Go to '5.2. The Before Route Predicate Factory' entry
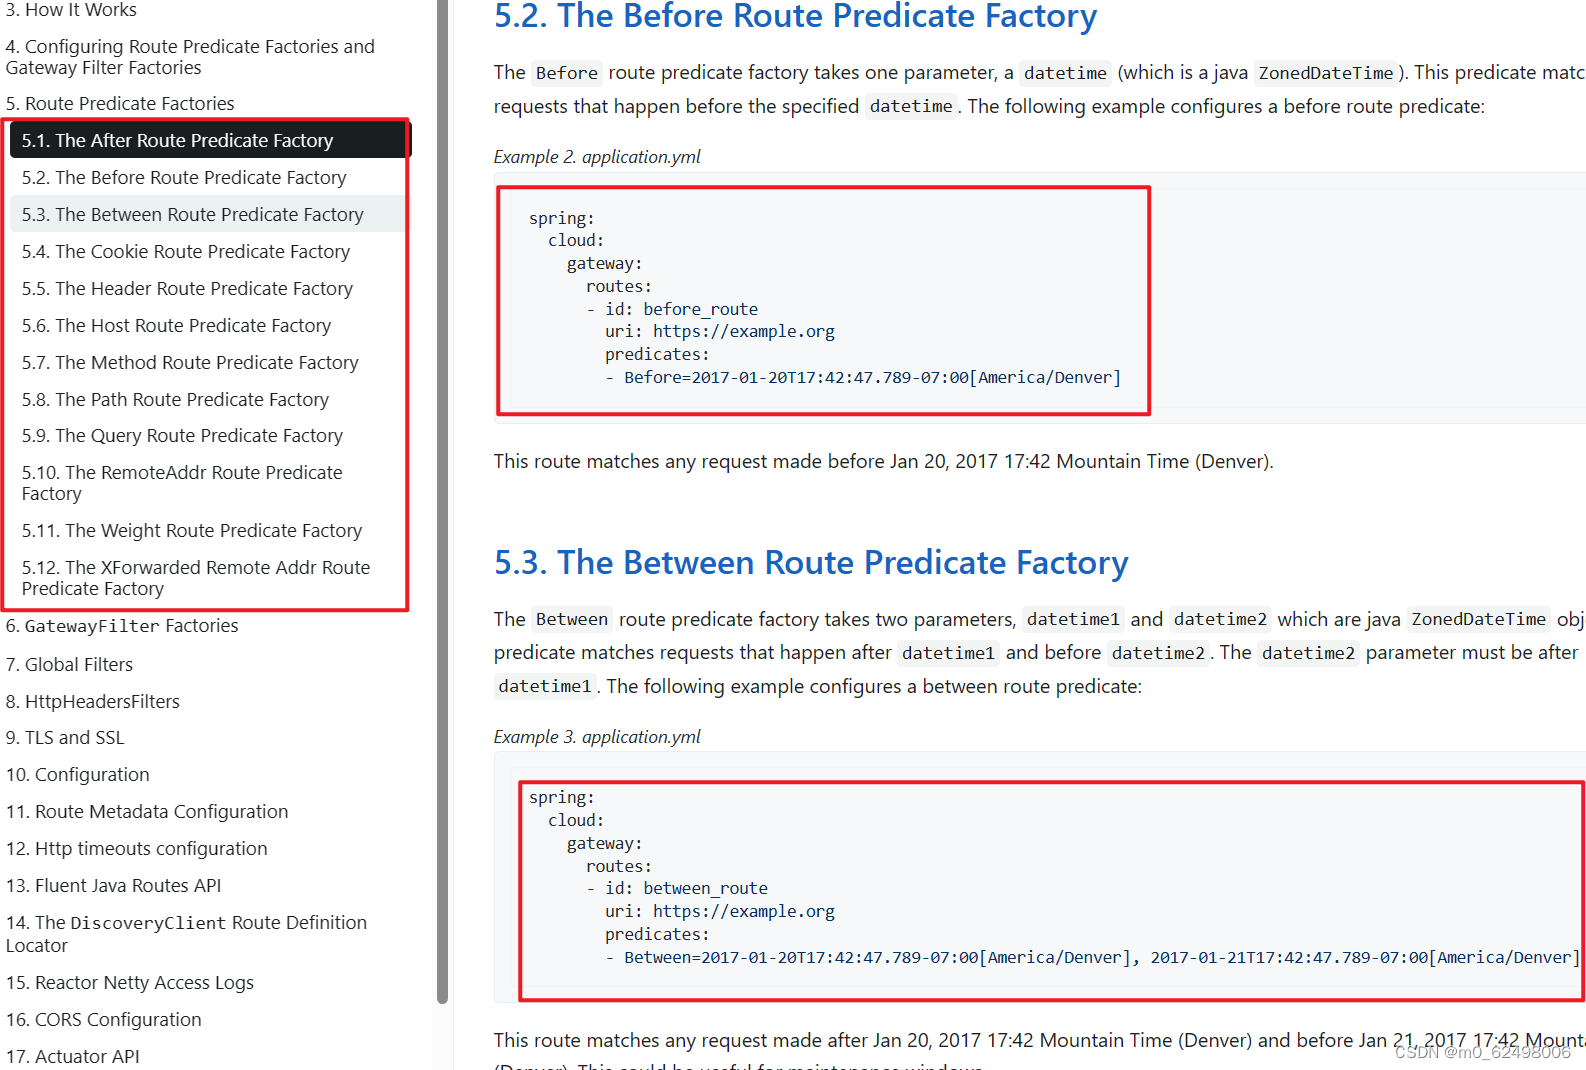This screenshot has height=1070, width=1586. (x=184, y=178)
